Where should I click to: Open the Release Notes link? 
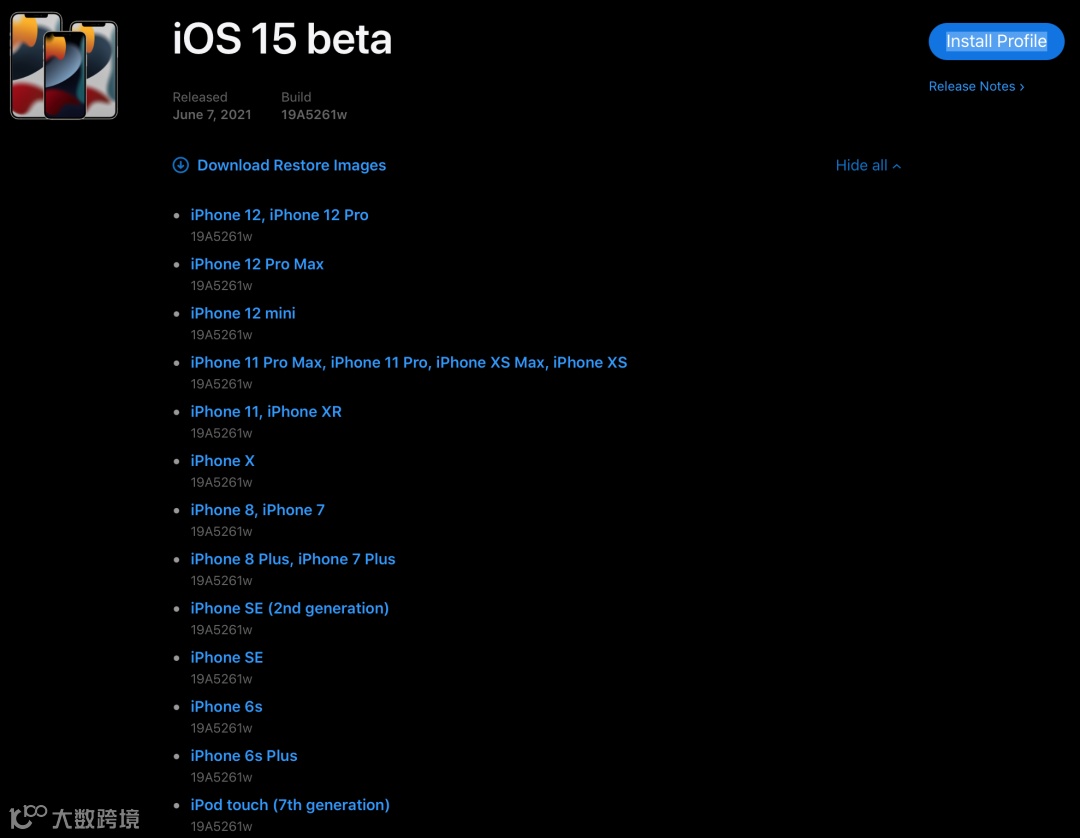[976, 86]
